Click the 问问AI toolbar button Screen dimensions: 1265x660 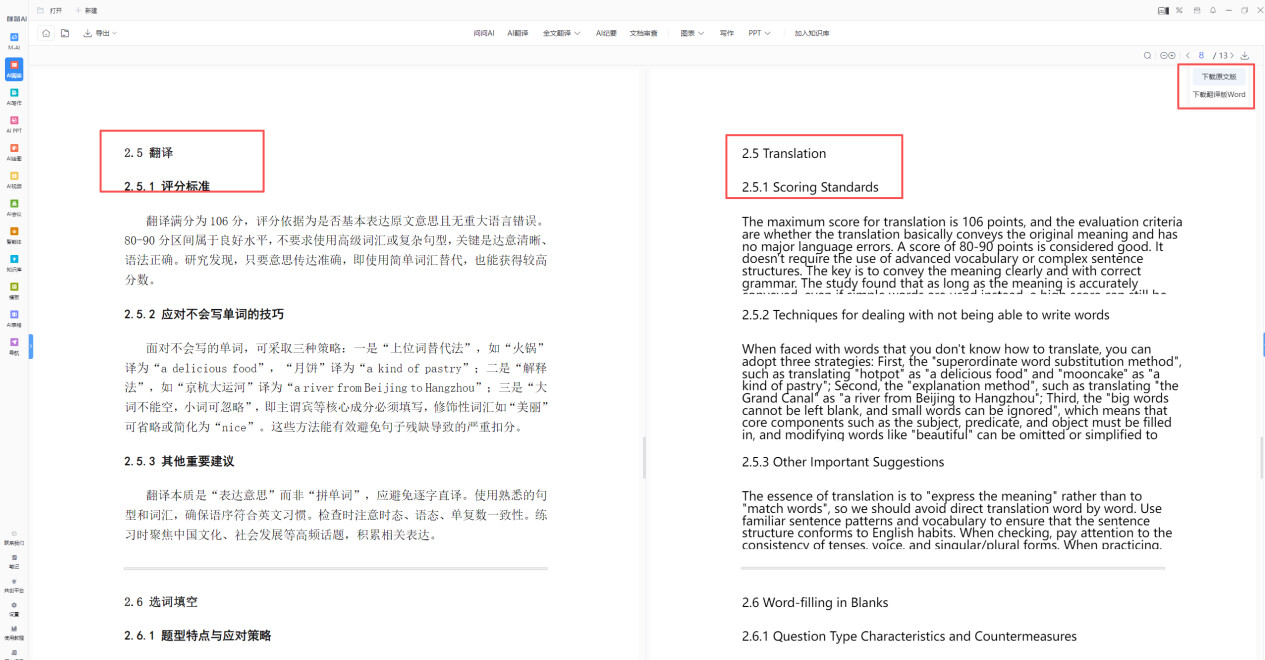click(484, 33)
